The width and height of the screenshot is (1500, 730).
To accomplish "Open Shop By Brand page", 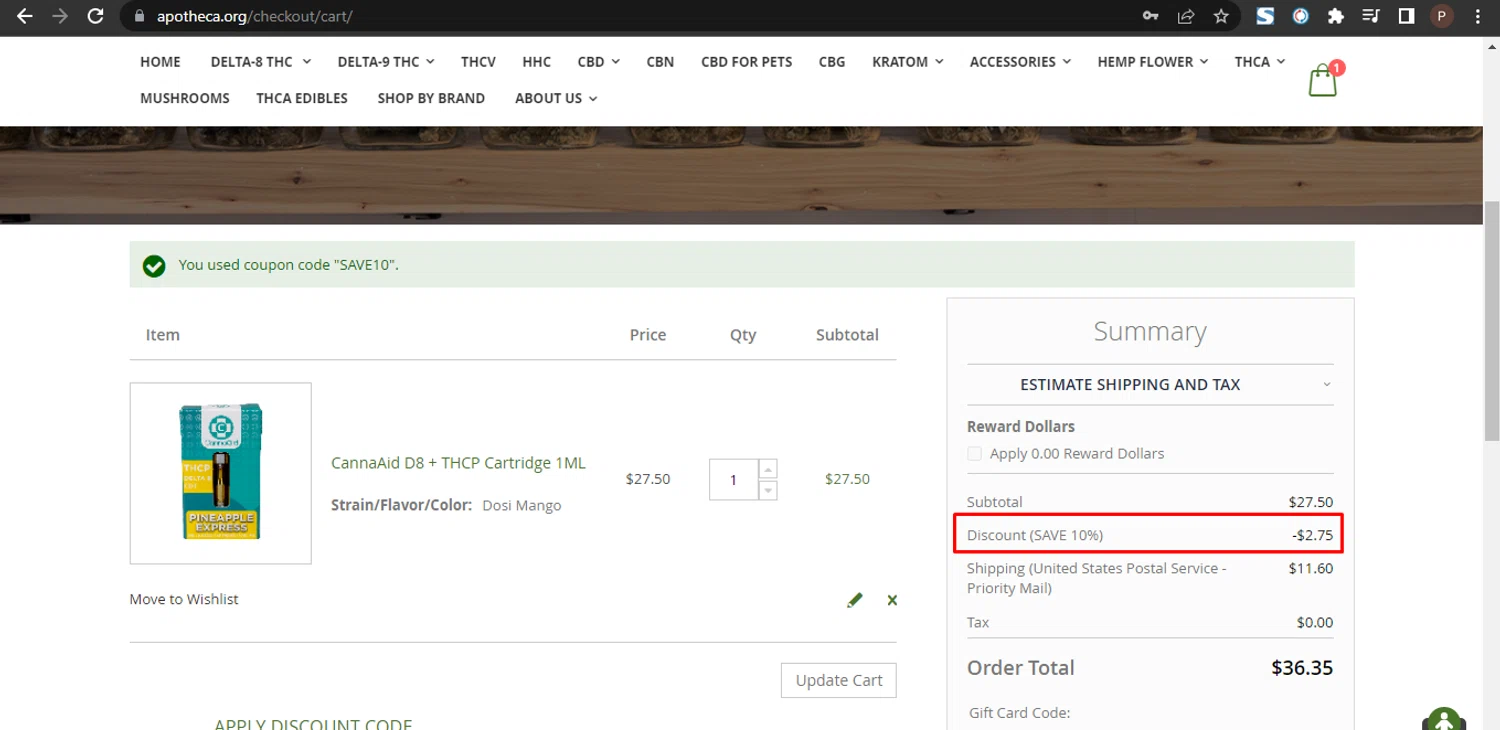I will (431, 98).
